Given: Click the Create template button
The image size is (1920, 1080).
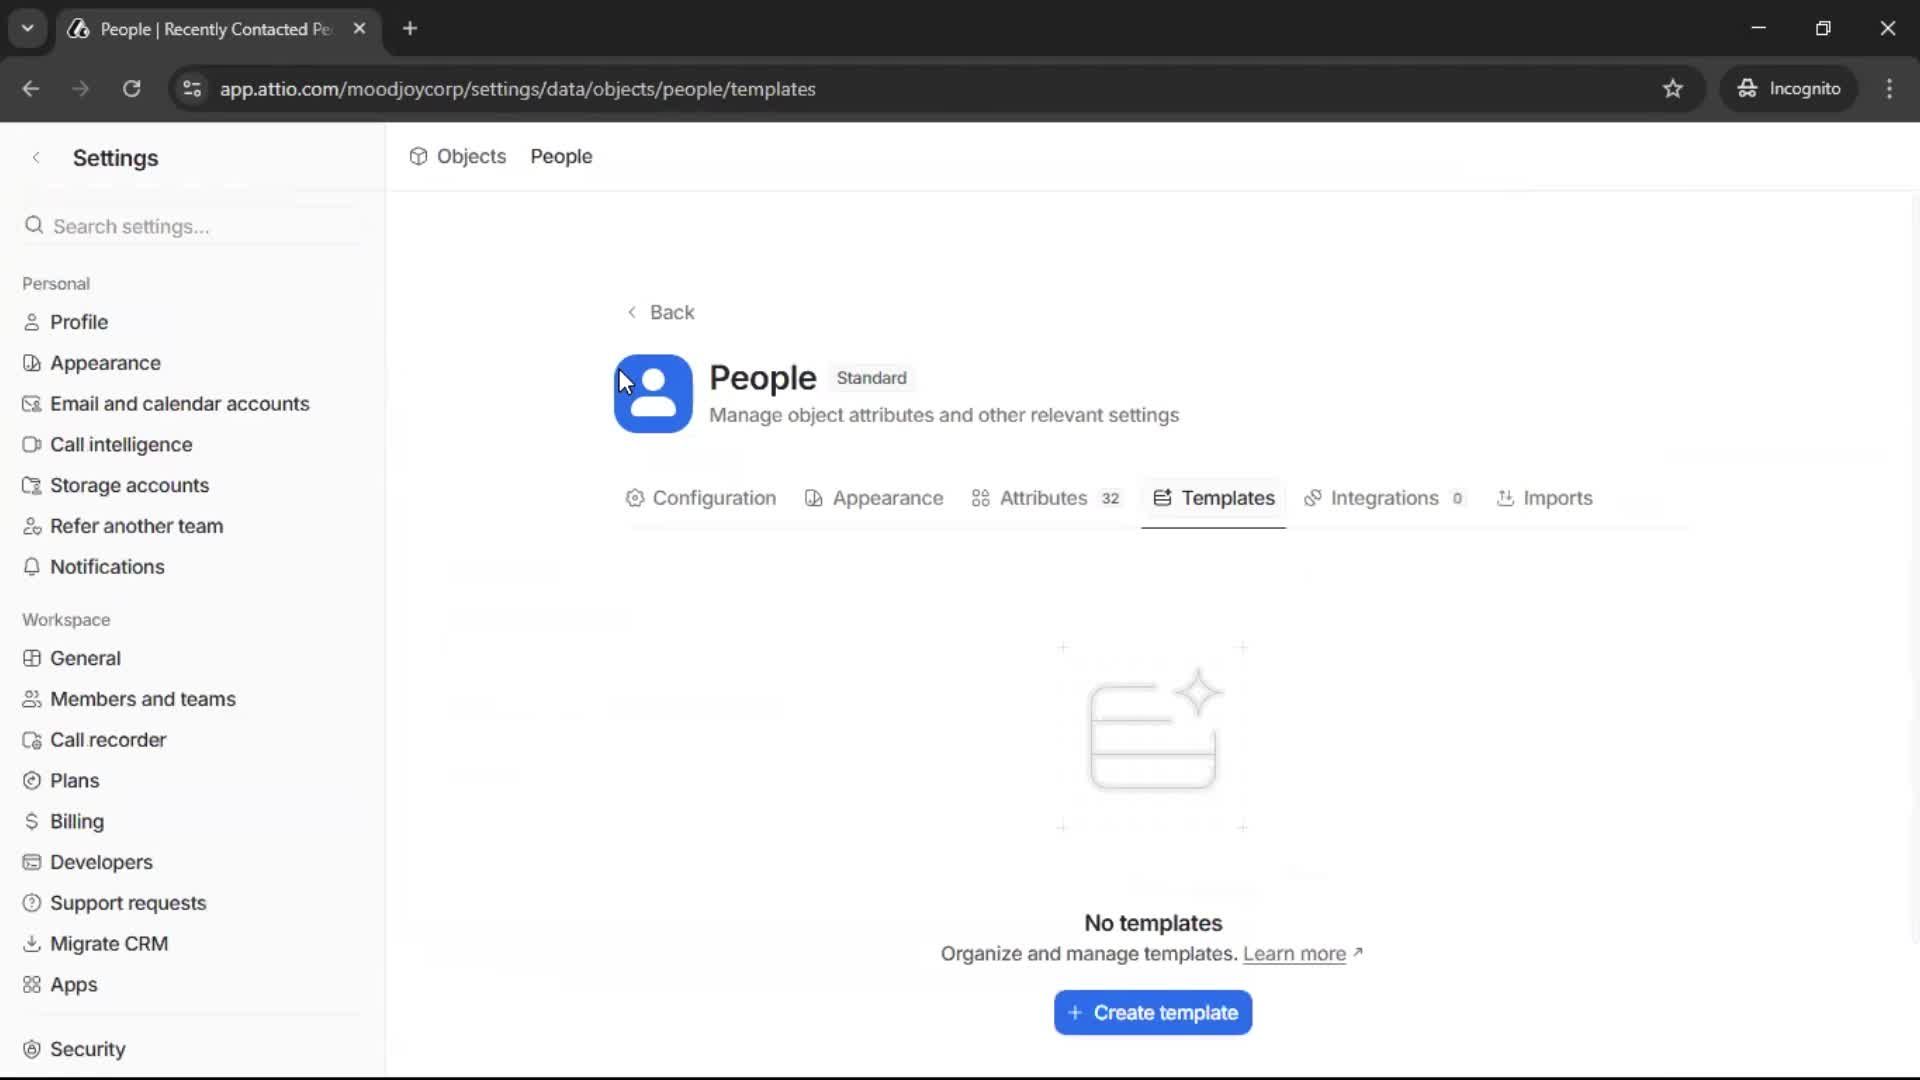Looking at the screenshot, I should (1152, 1012).
